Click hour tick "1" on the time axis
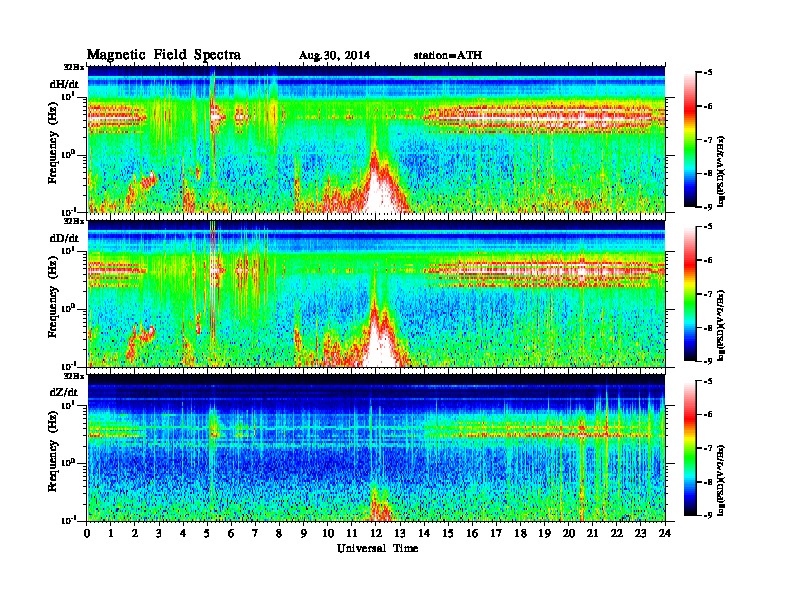The image size is (792, 612). coord(111,533)
